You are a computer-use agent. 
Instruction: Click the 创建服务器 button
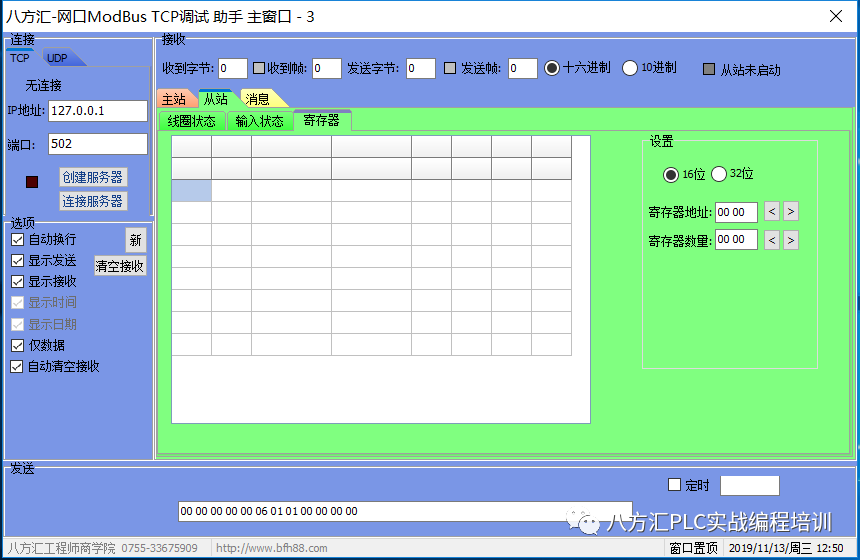(x=93, y=177)
